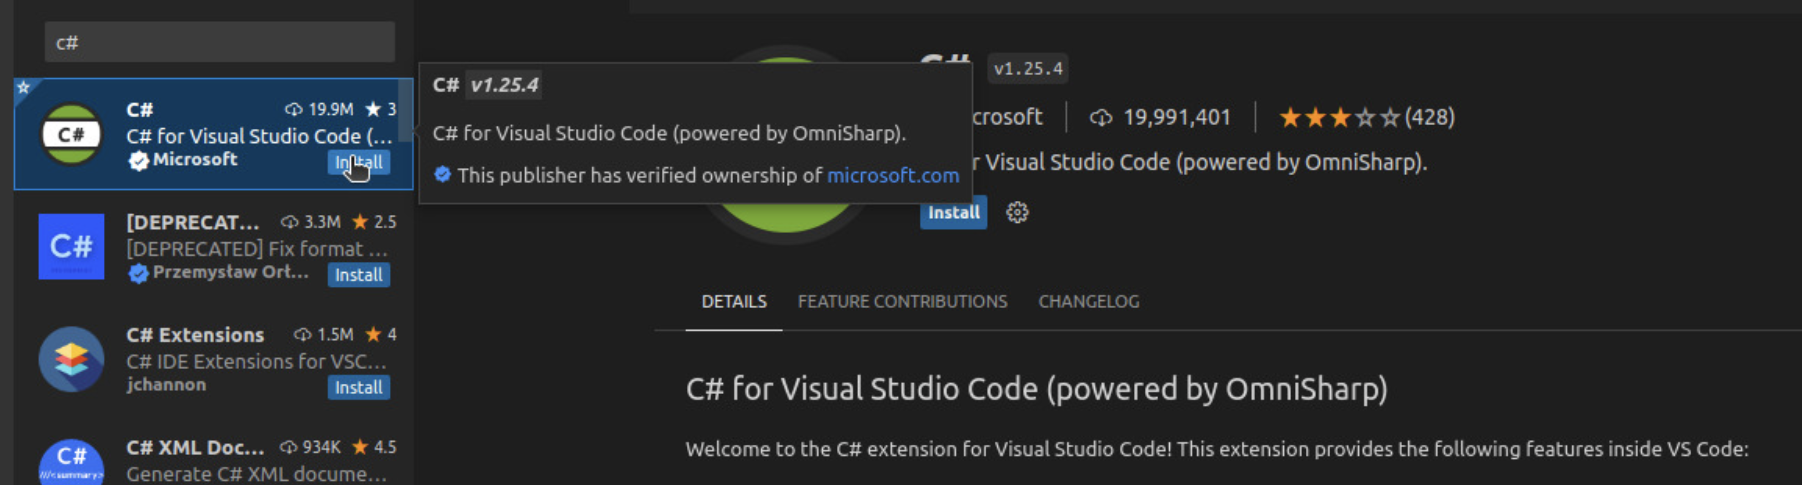Open the microsoft.com link in the tooltip

[x=893, y=175]
